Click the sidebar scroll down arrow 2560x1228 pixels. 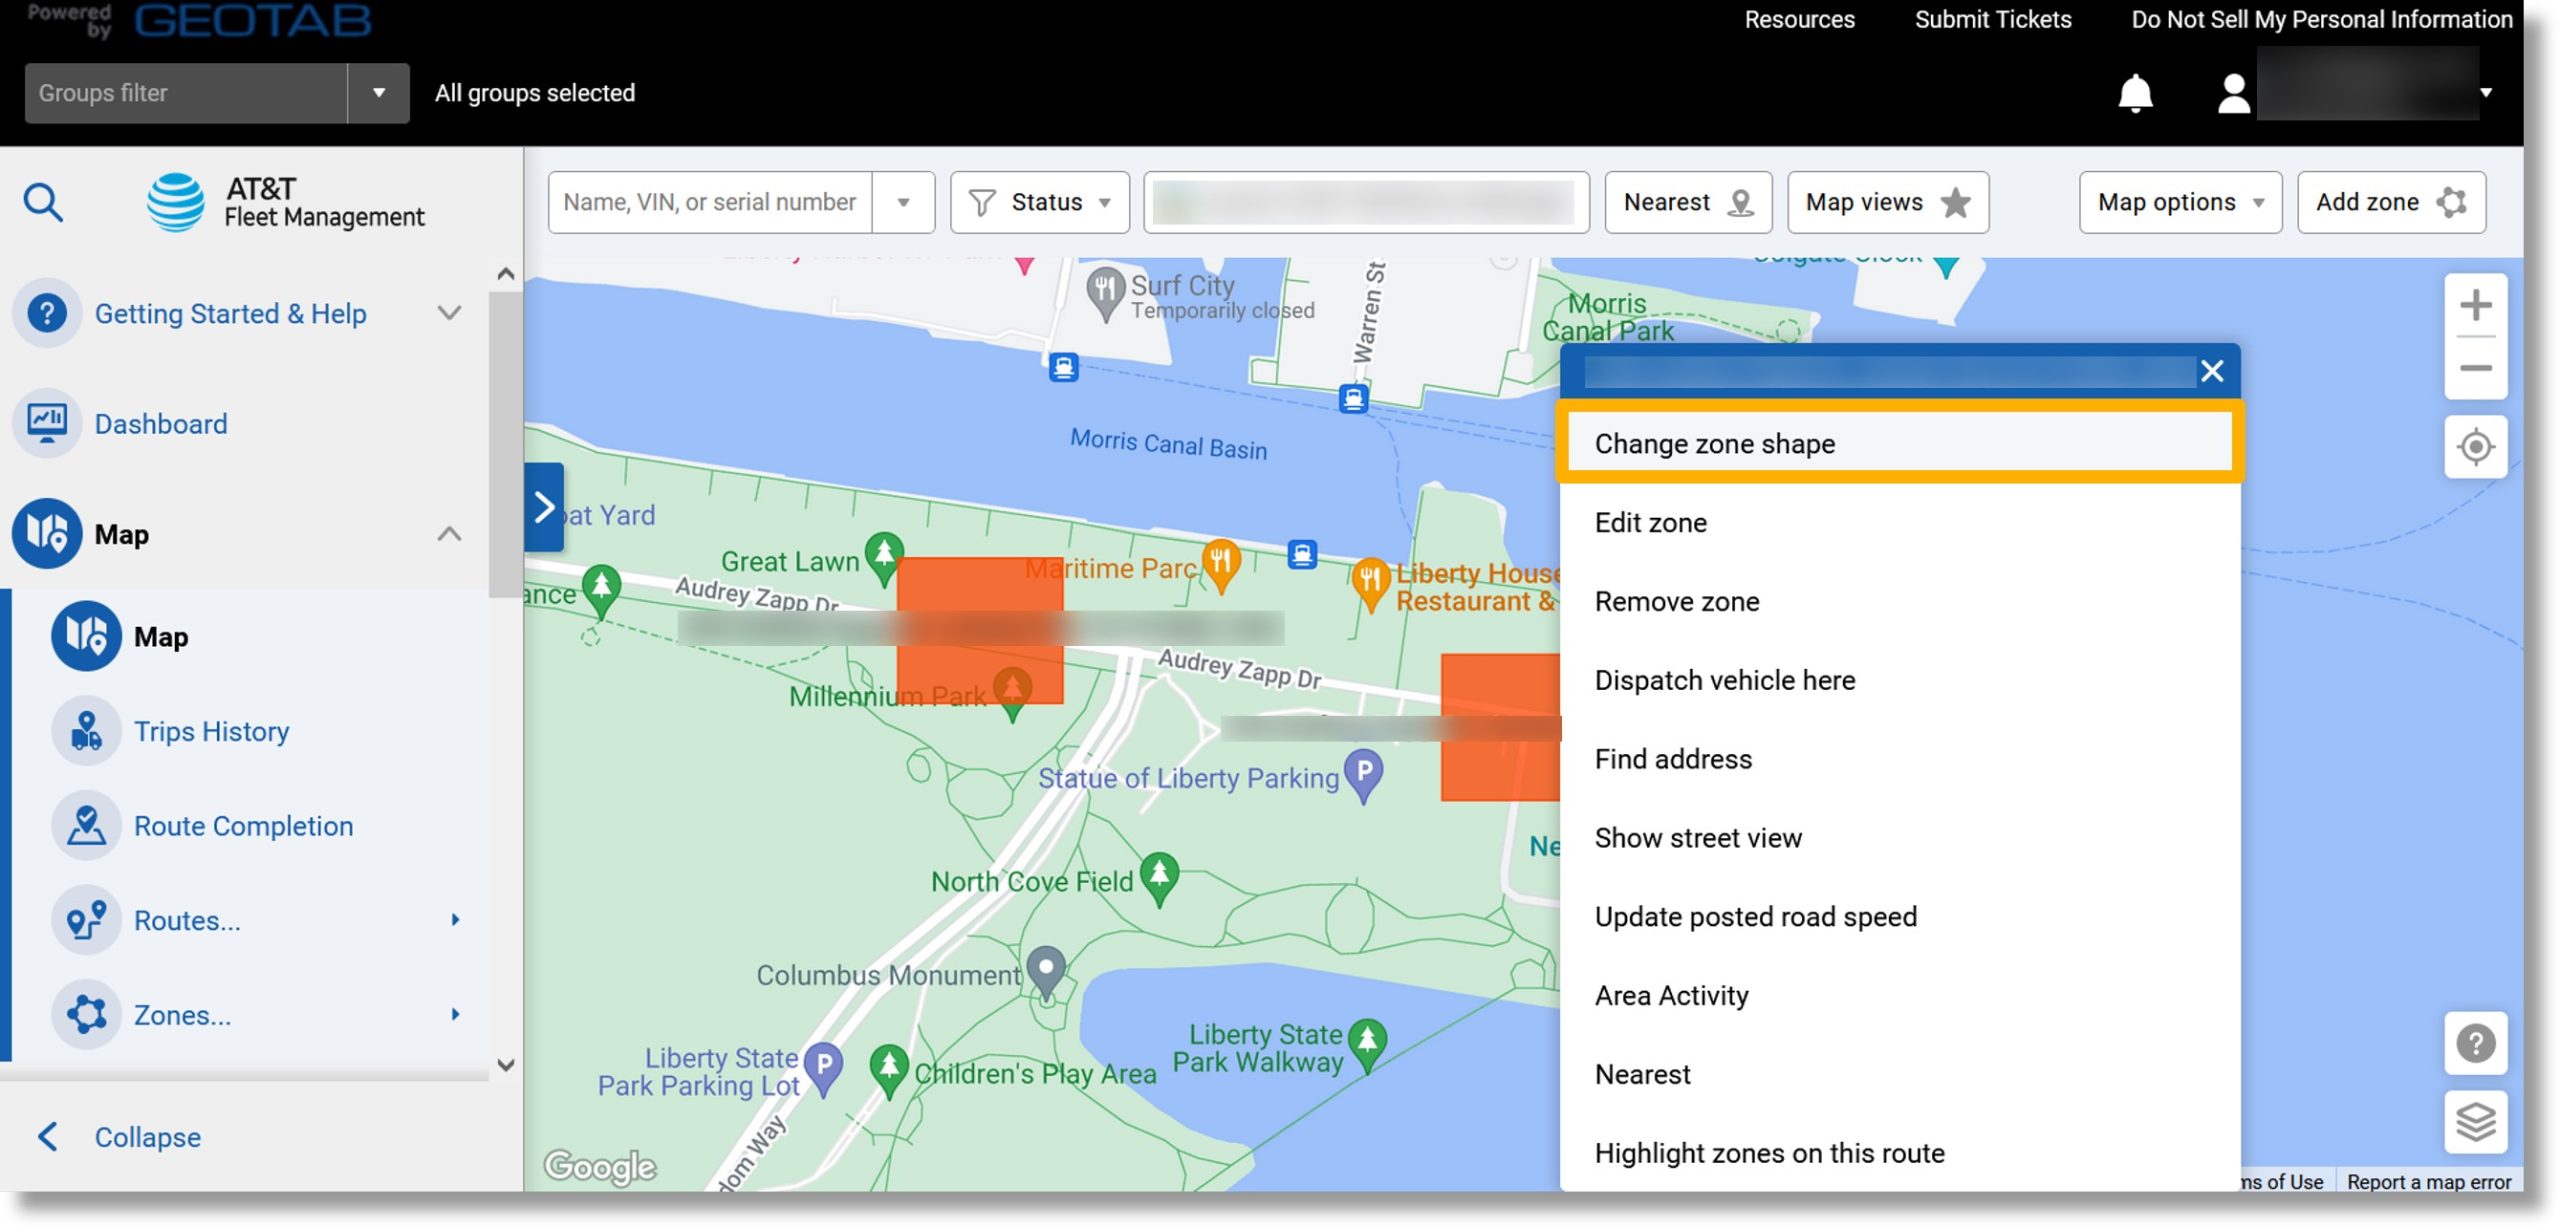click(506, 1065)
